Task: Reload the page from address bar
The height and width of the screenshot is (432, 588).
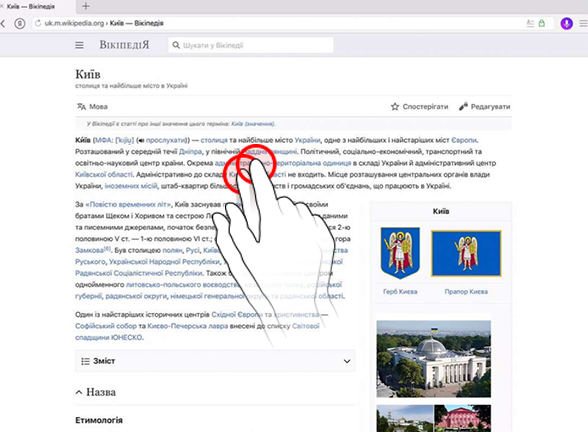Action: tap(38, 23)
